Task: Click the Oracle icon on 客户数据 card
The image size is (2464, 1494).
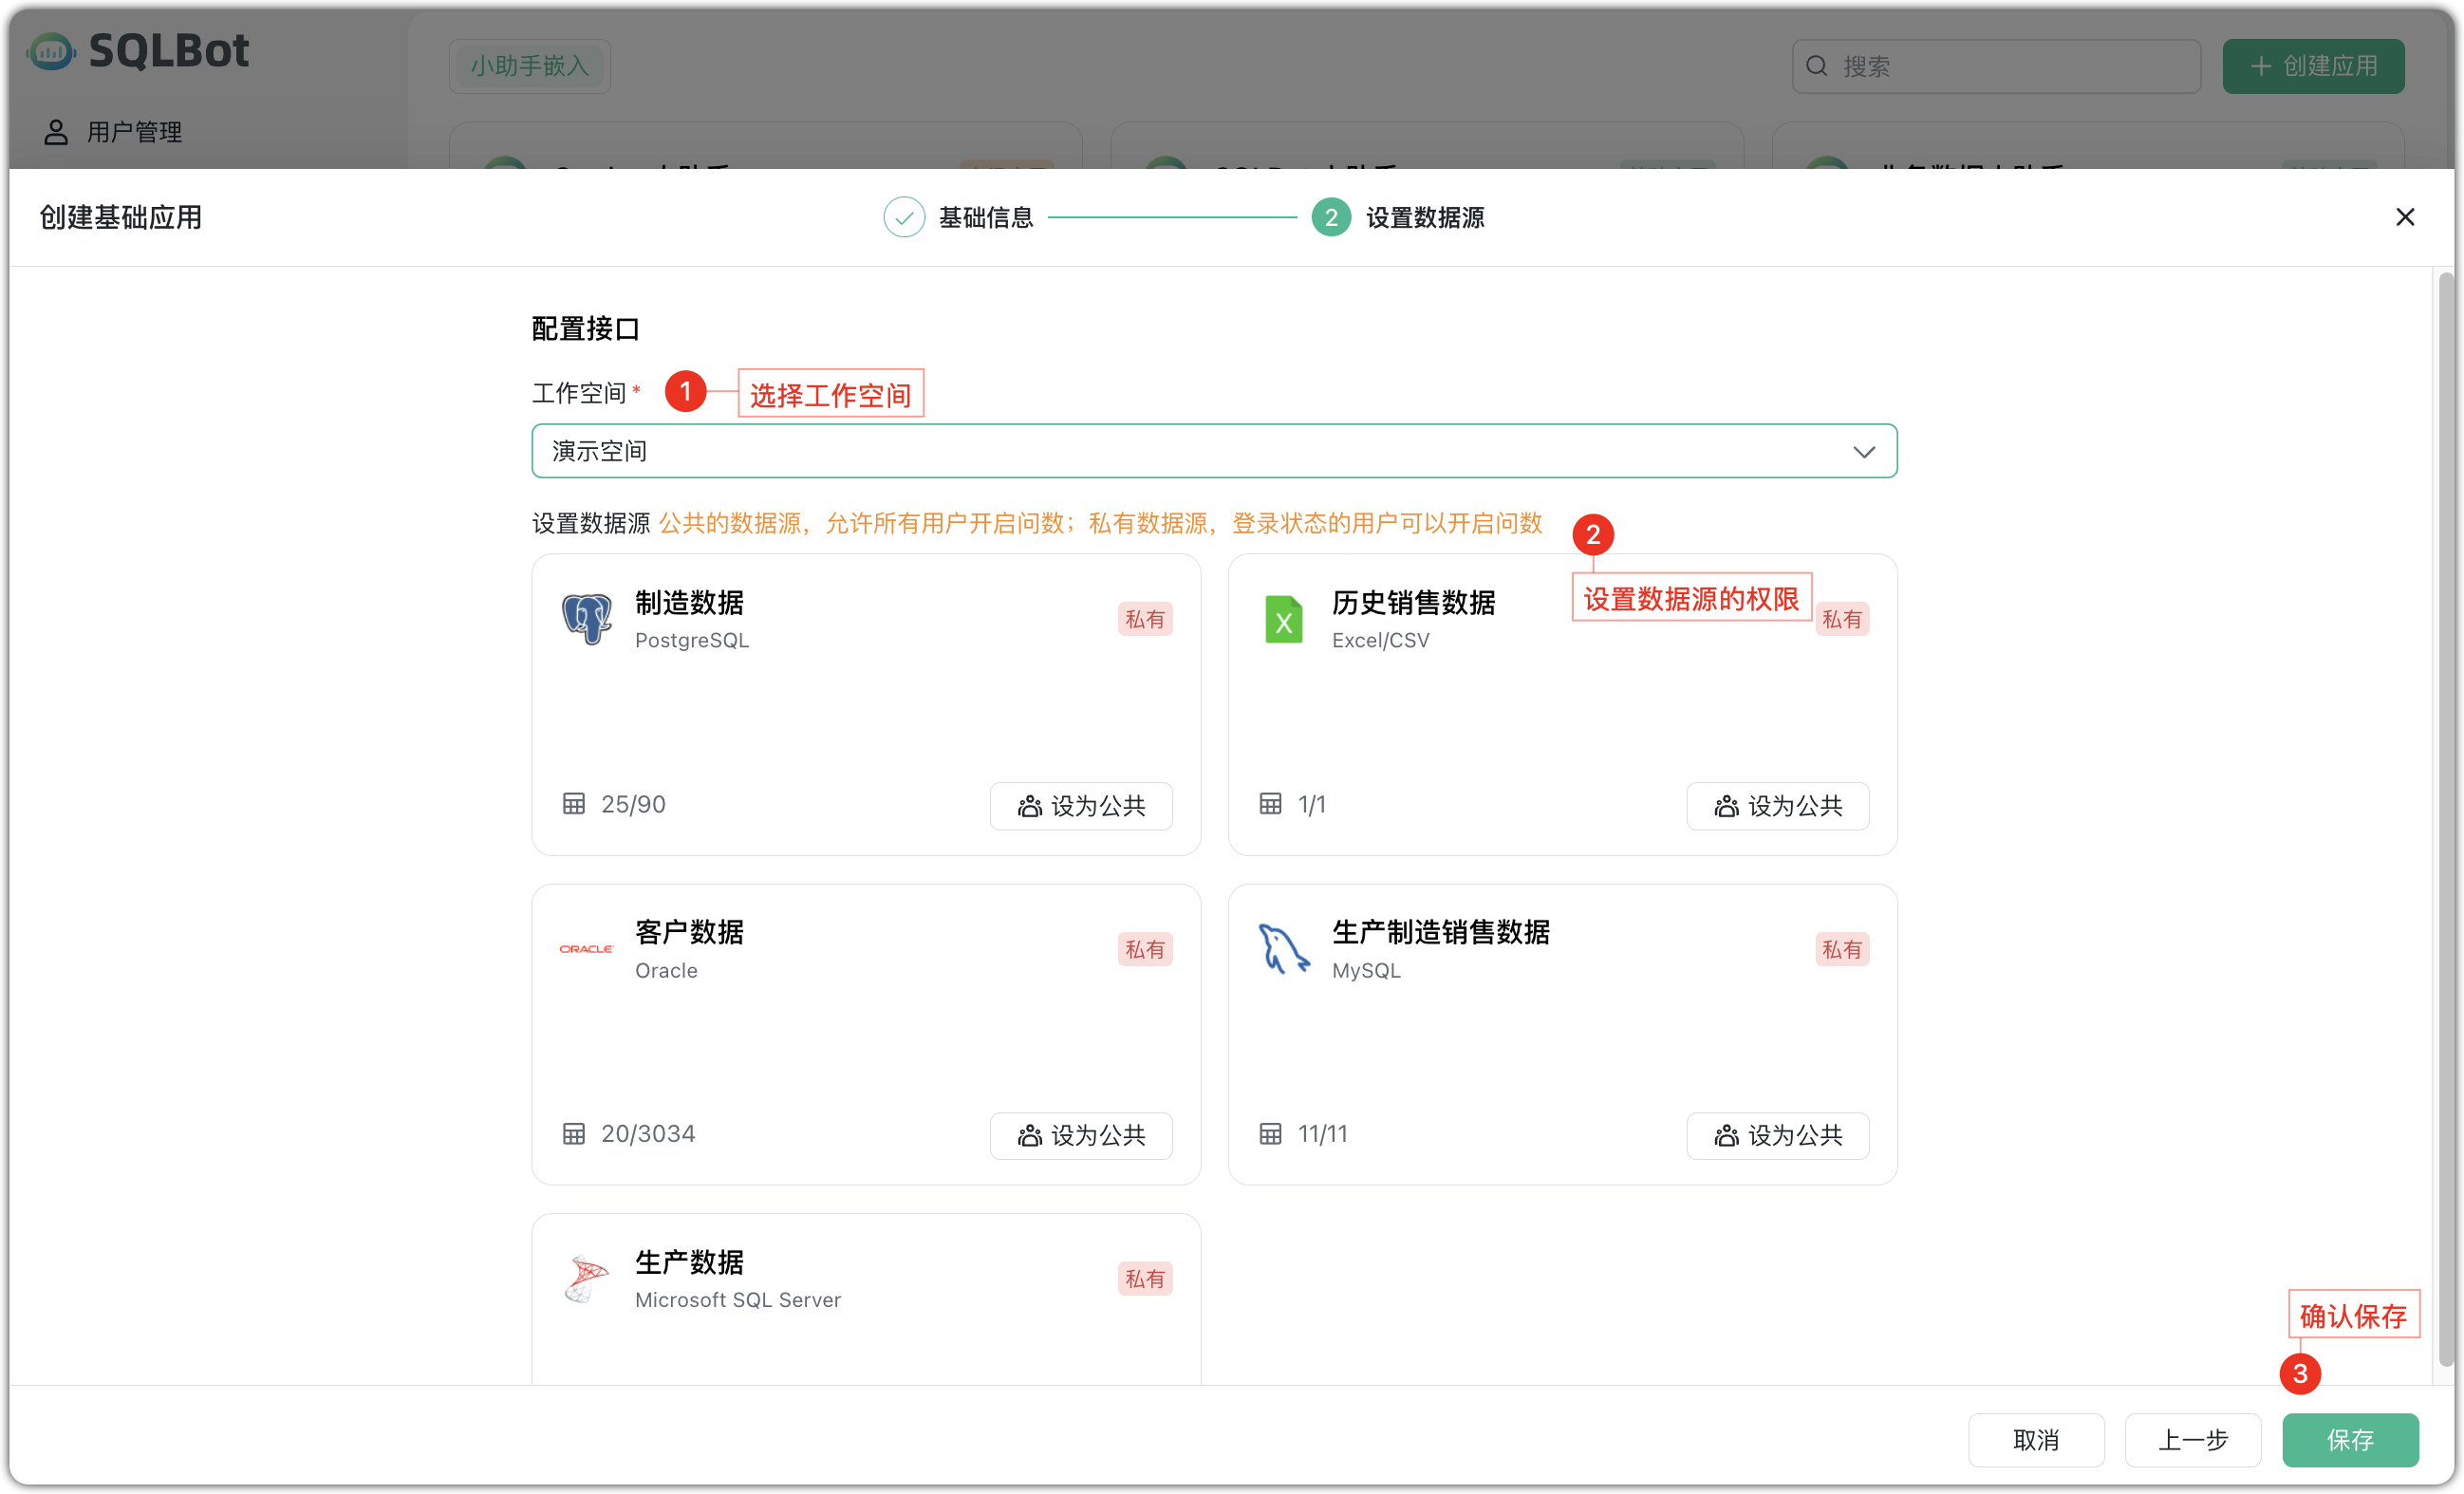Action: coord(586,948)
